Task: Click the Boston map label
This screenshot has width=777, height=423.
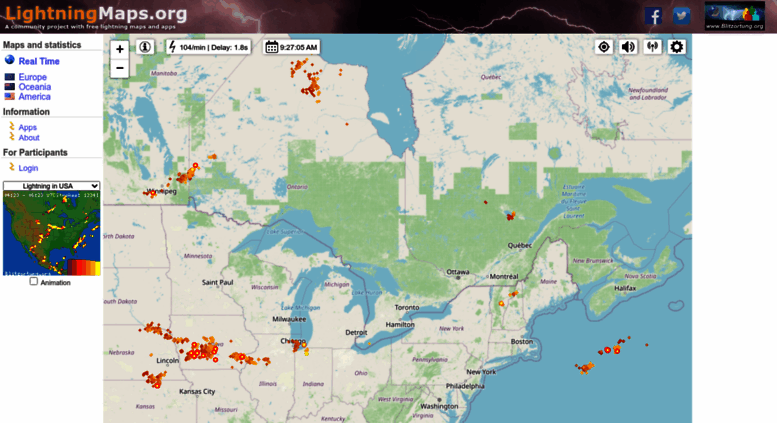Action: click(x=522, y=341)
